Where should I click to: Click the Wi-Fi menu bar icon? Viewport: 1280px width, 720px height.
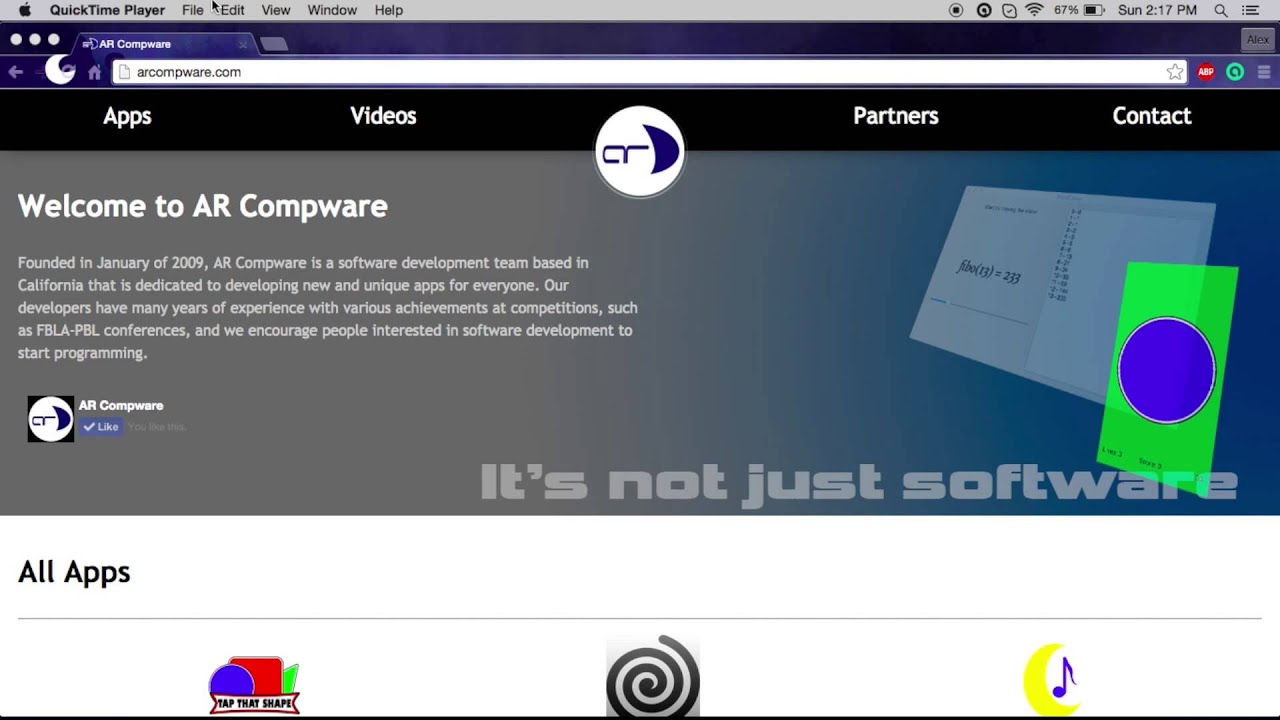(x=1034, y=10)
